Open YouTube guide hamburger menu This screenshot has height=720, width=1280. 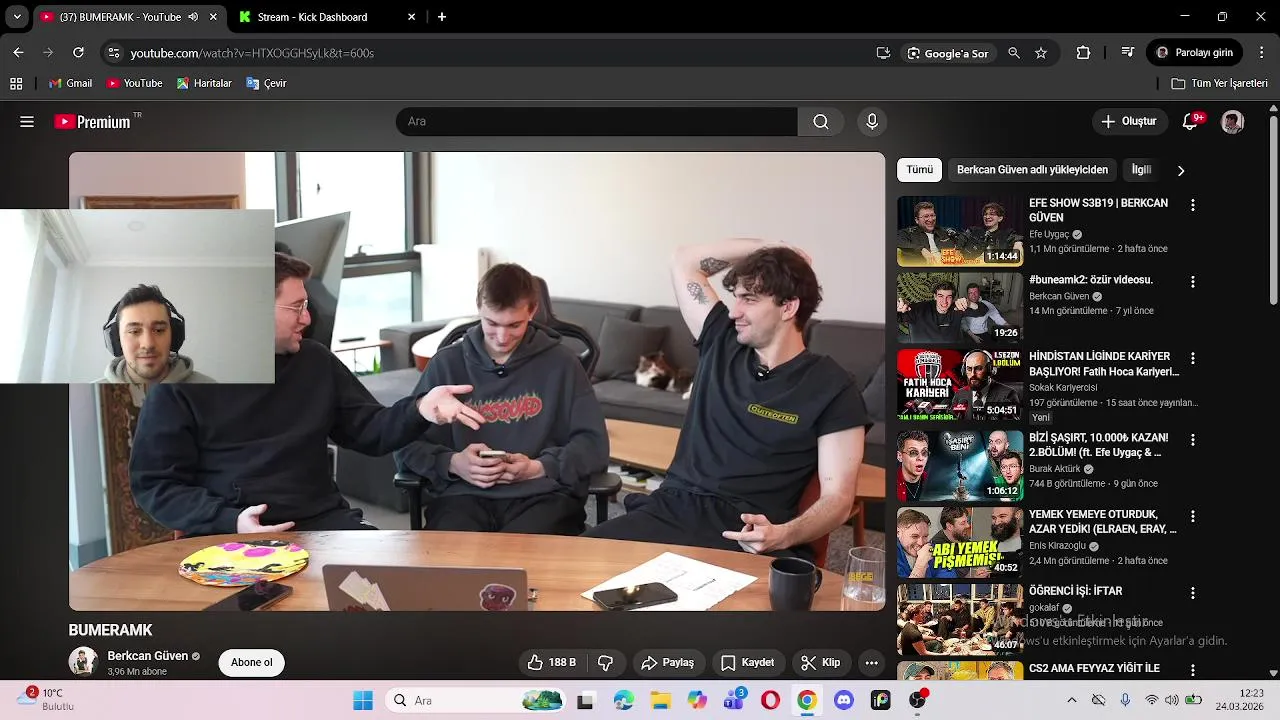pyautogui.click(x=27, y=121)
